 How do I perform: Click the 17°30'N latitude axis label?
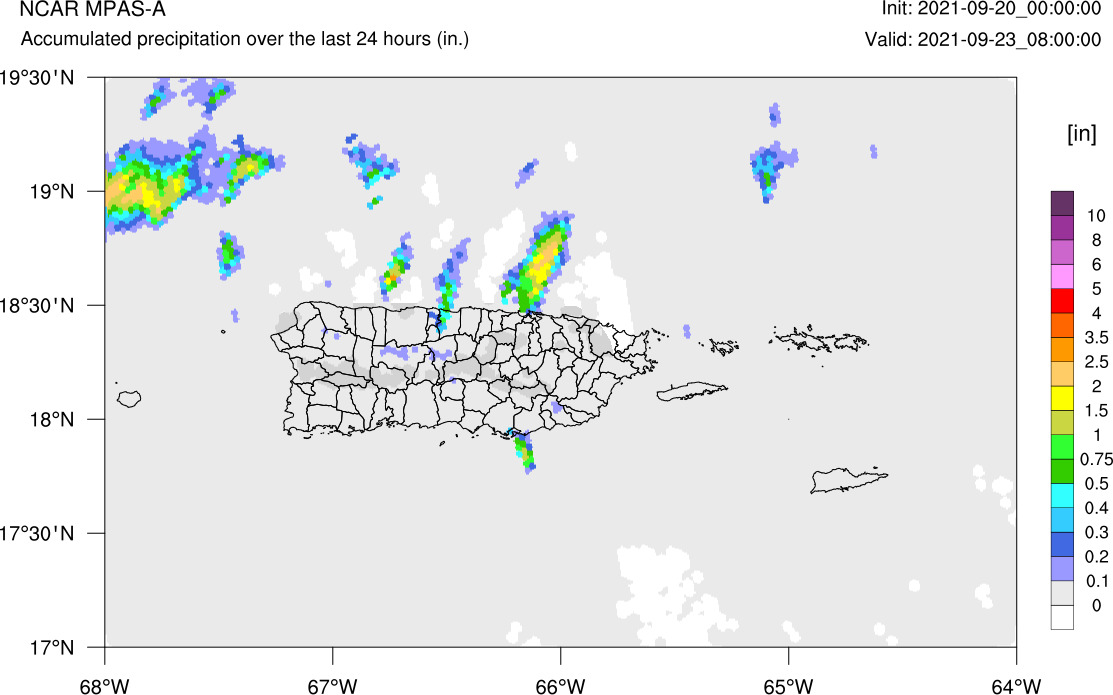pos(37,533)
